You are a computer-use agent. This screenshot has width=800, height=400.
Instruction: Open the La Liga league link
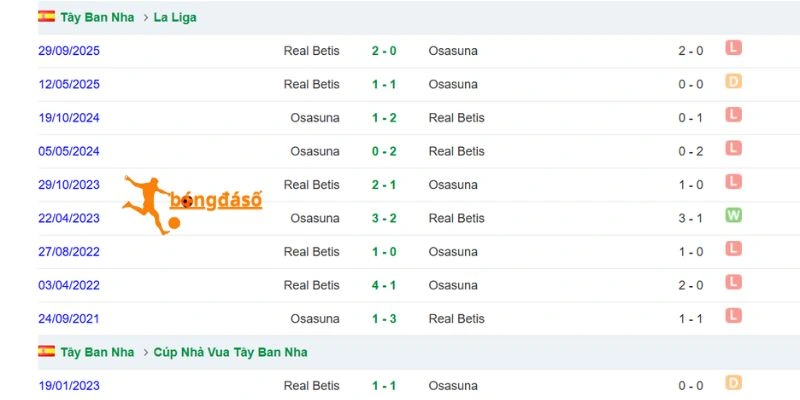(x=175, y=17)
